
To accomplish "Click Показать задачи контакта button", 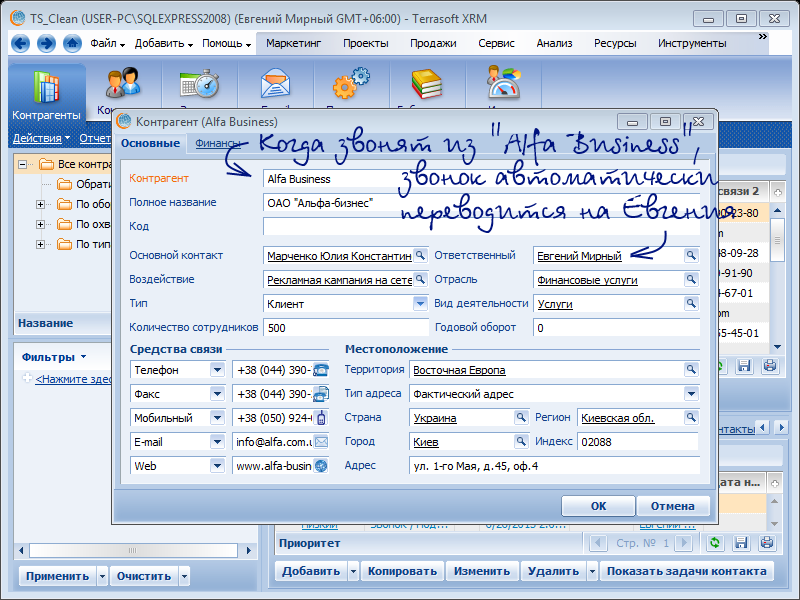I will [686, 571].
